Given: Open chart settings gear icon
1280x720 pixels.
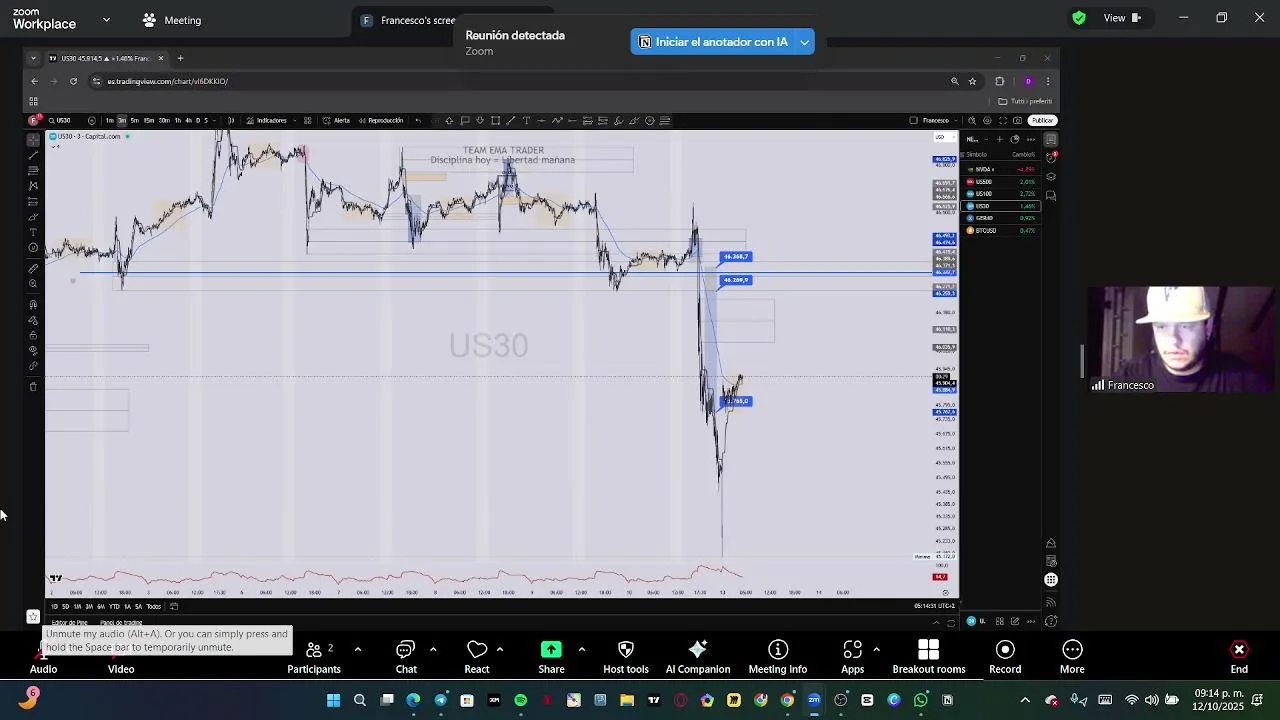Looking at the screenshot, I should (x=987, y=120).
